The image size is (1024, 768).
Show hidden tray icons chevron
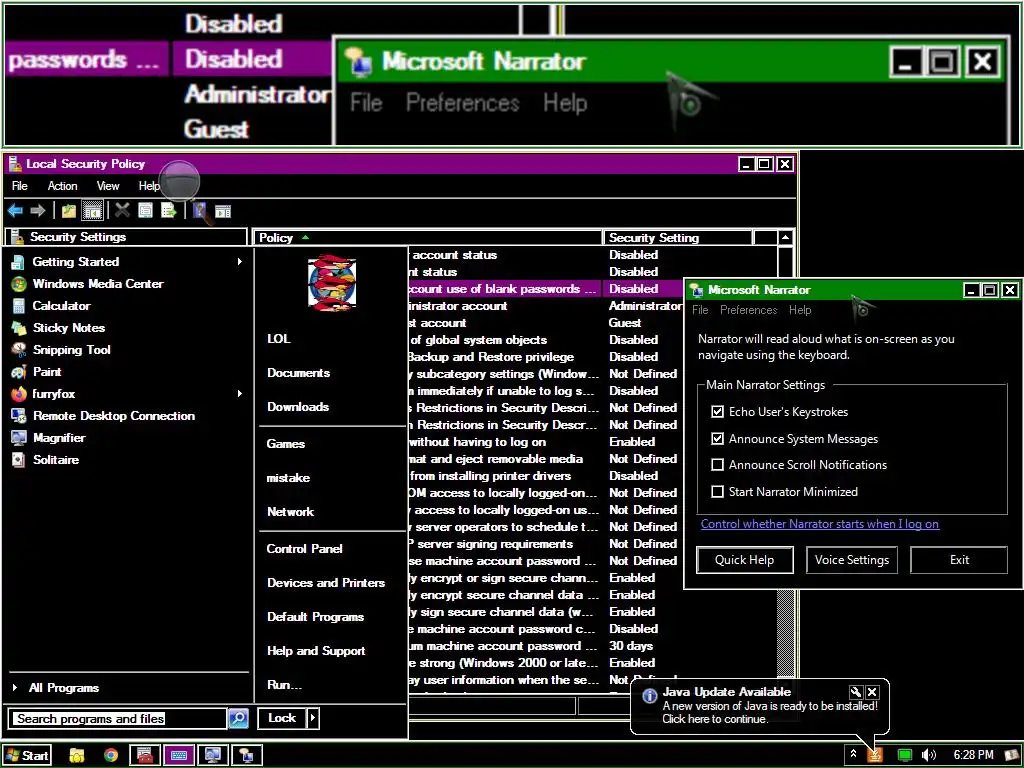852,755
